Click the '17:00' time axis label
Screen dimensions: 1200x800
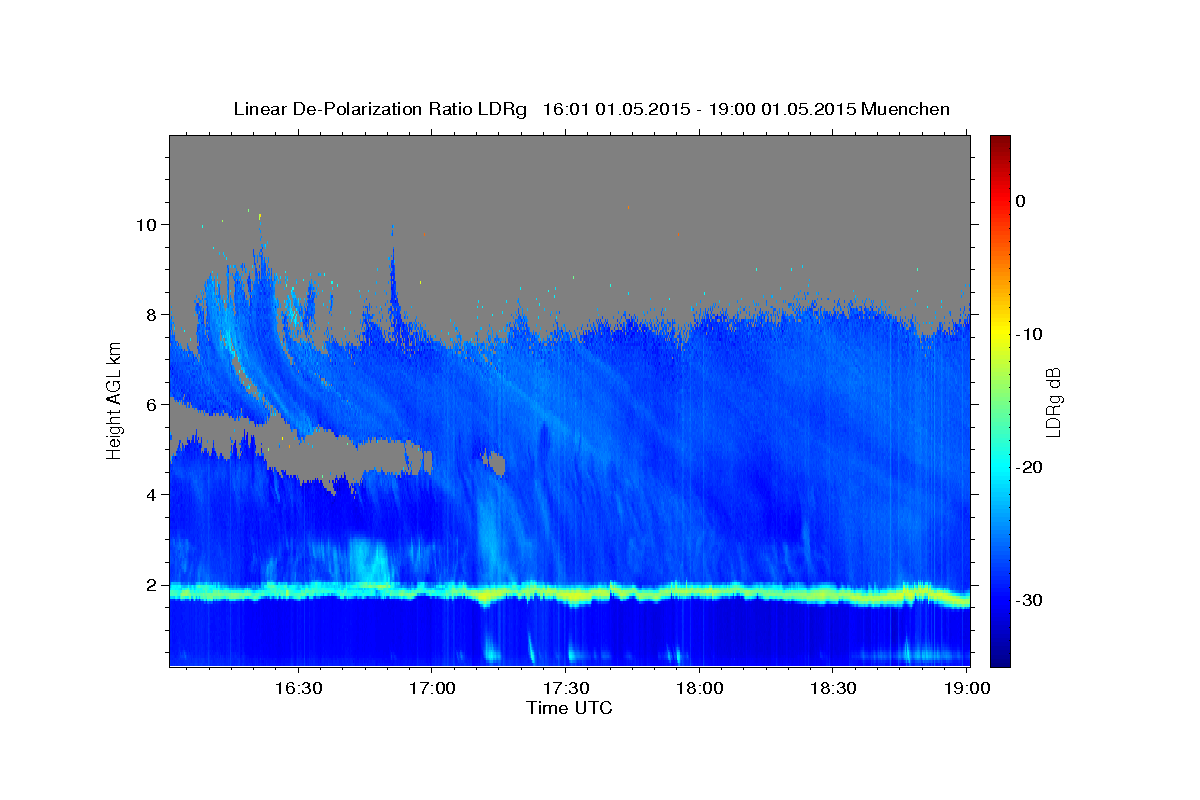(432, 689)
